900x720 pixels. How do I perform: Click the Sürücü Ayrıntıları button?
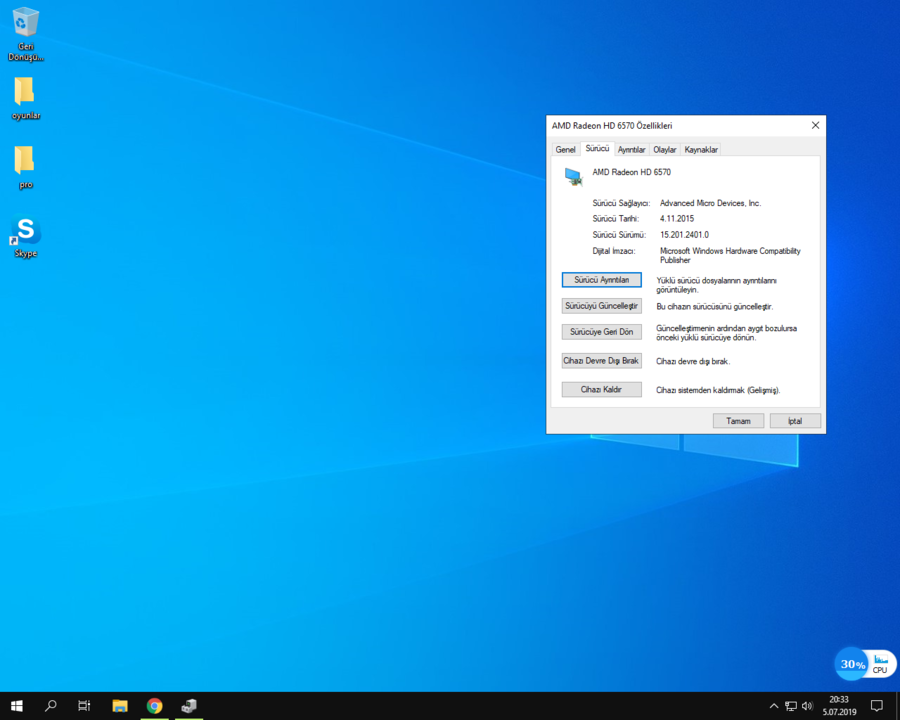(x=601, y=280)
